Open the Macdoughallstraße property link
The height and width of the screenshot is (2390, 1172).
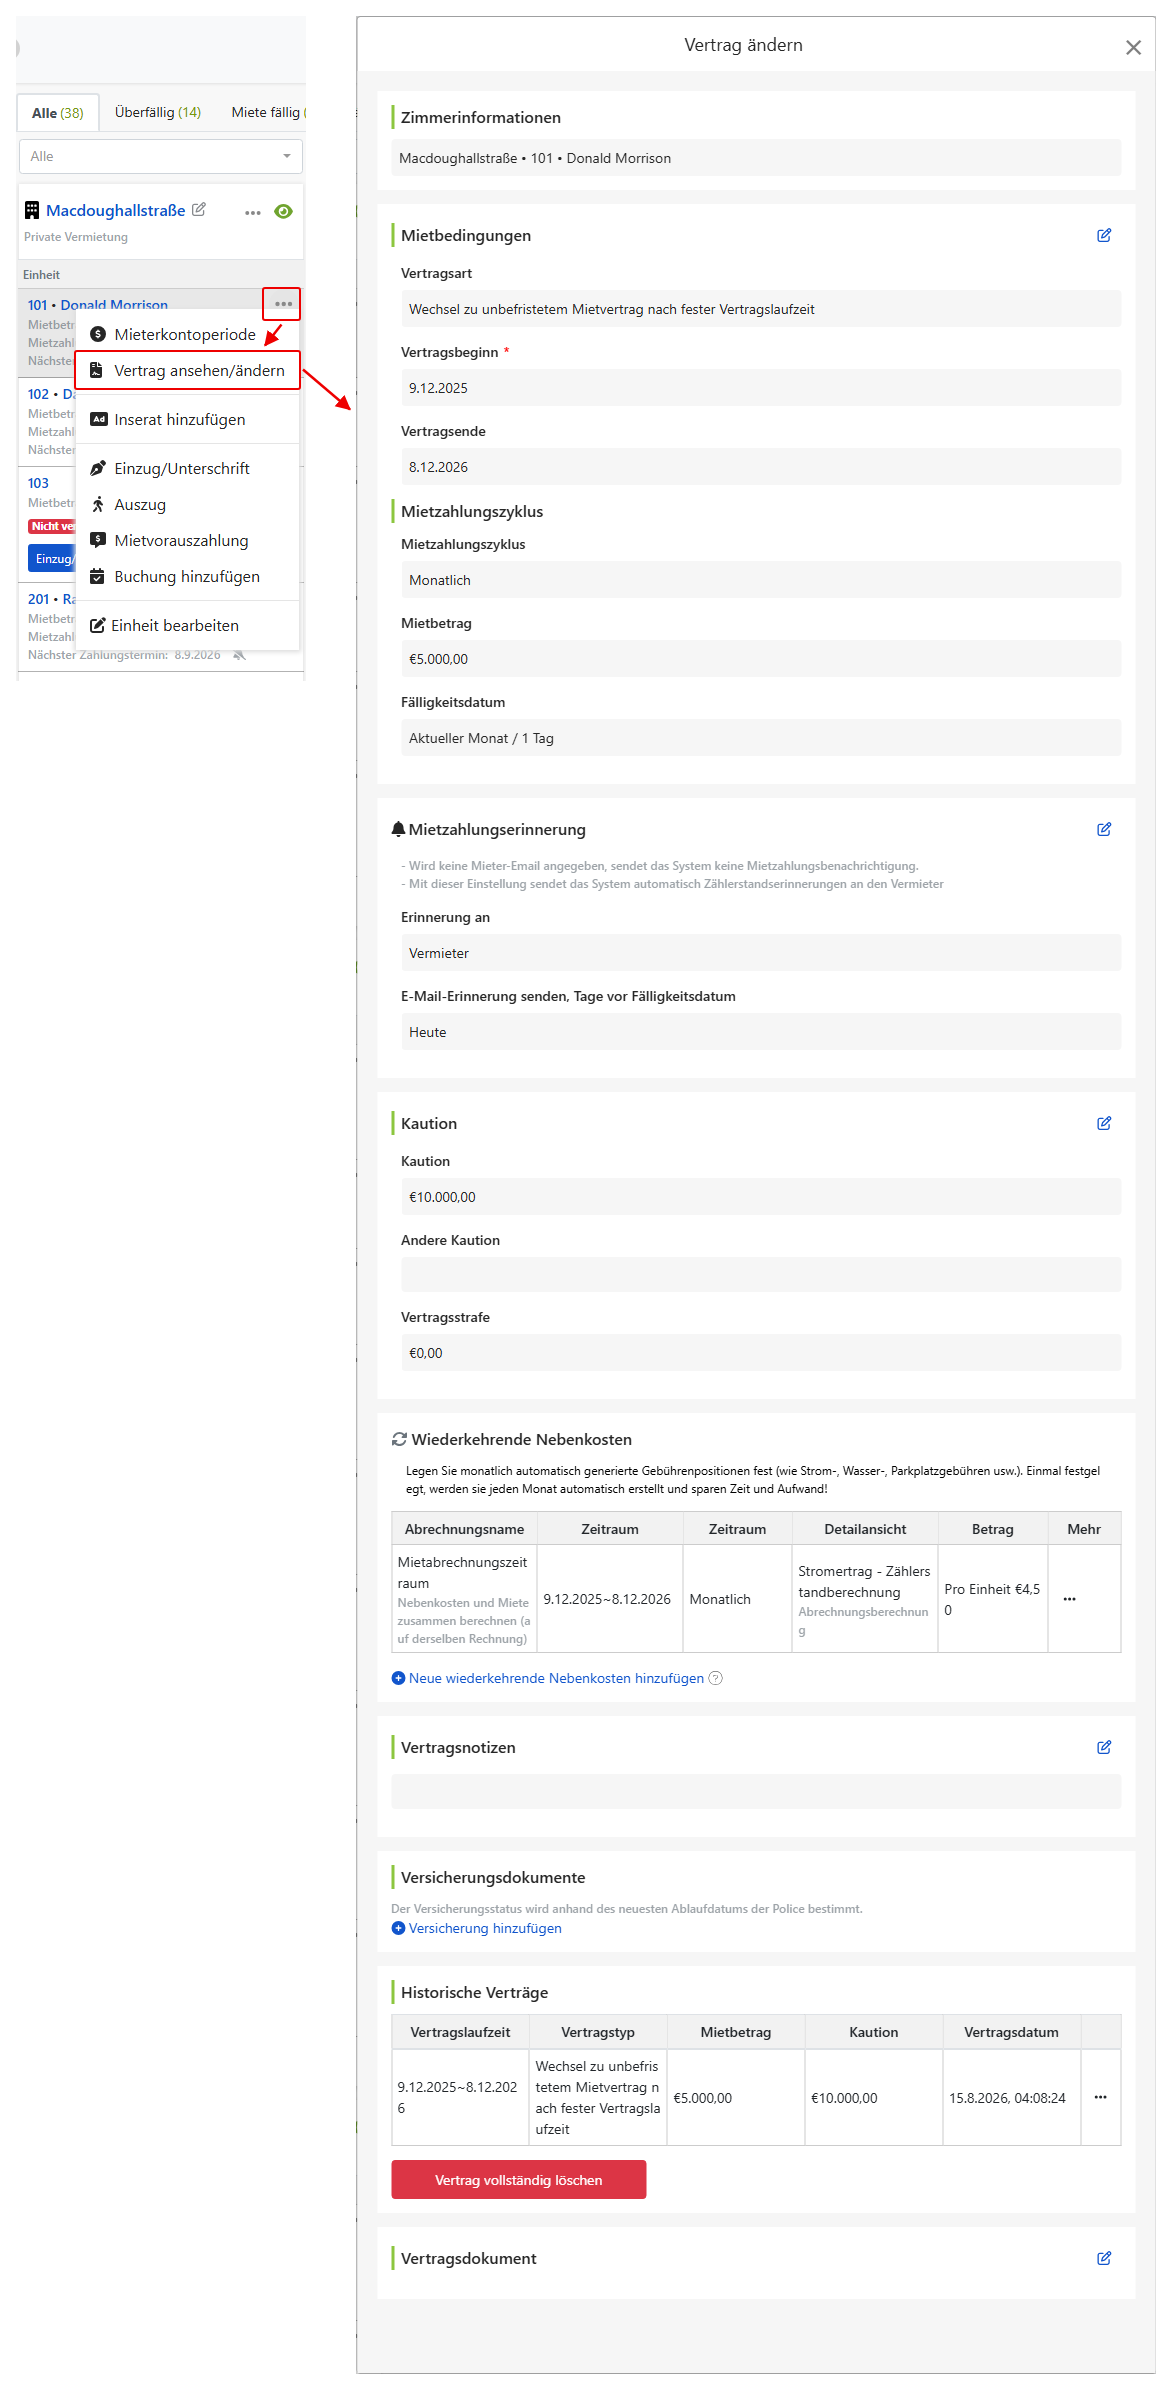coord(116,210)
